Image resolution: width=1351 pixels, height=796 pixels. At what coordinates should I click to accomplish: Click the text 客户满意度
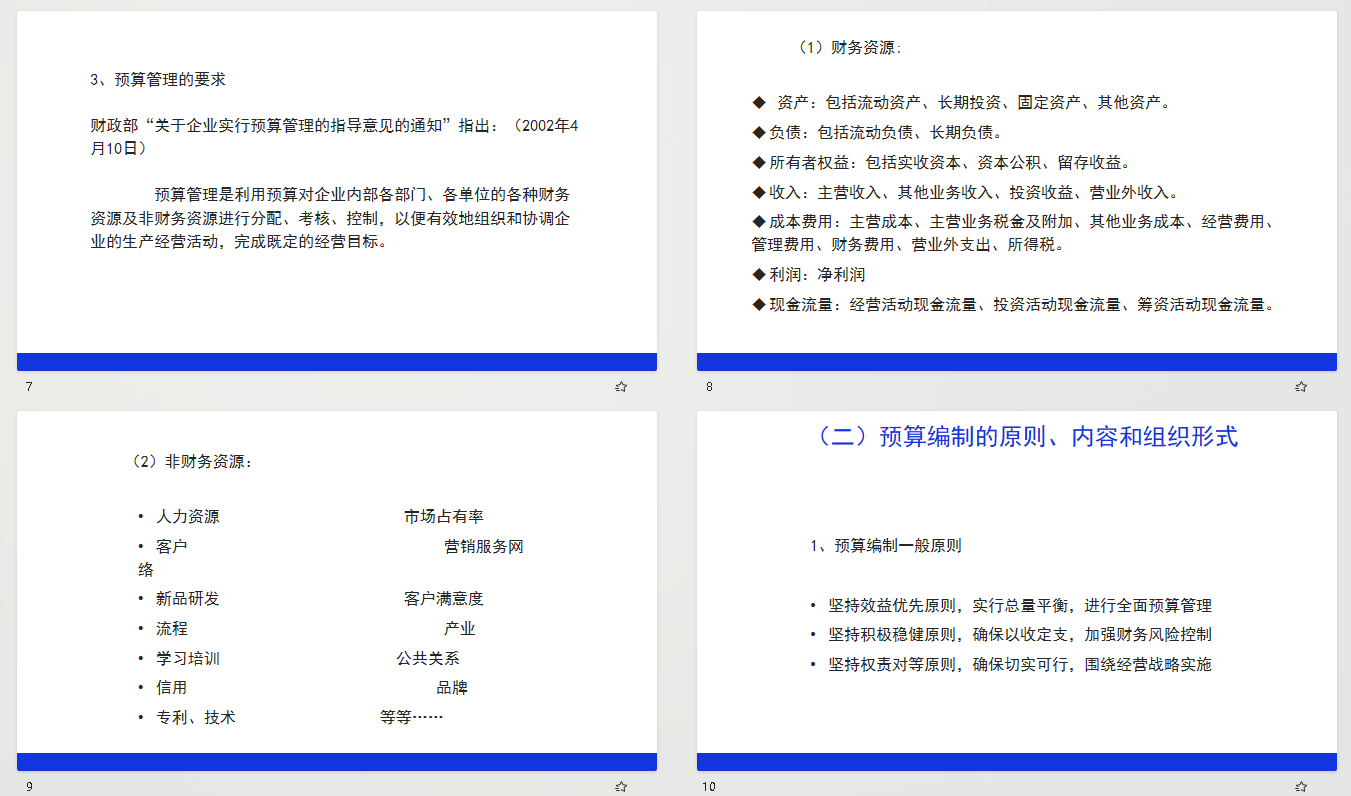(444, 598)
